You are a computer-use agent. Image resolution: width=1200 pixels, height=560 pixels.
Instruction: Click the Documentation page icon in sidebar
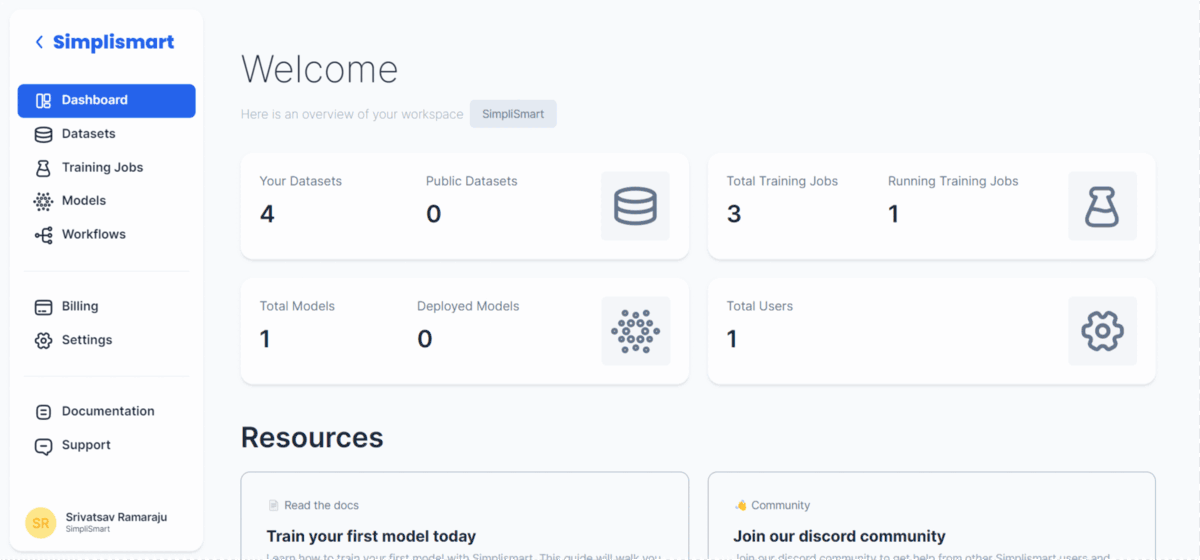point(43,412)
